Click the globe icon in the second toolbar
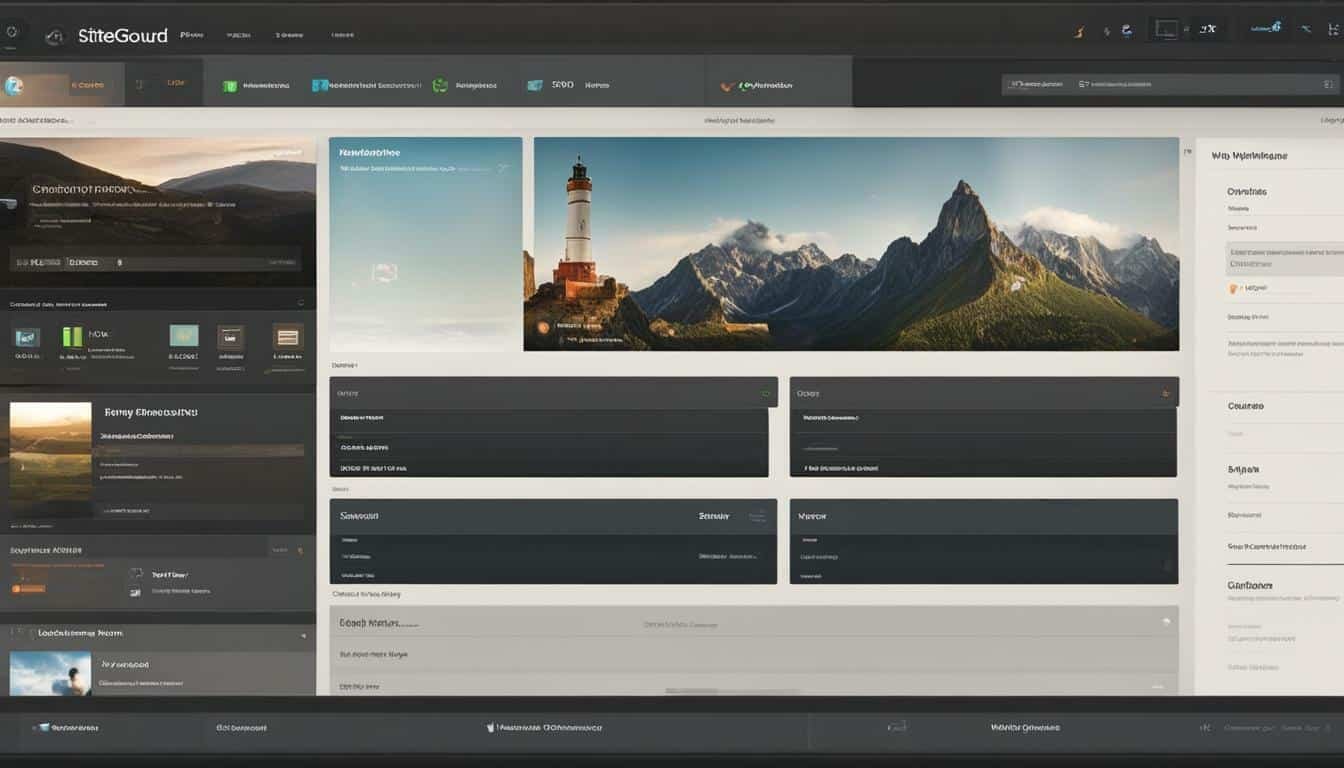The image size is (1344, 768). 13,86
